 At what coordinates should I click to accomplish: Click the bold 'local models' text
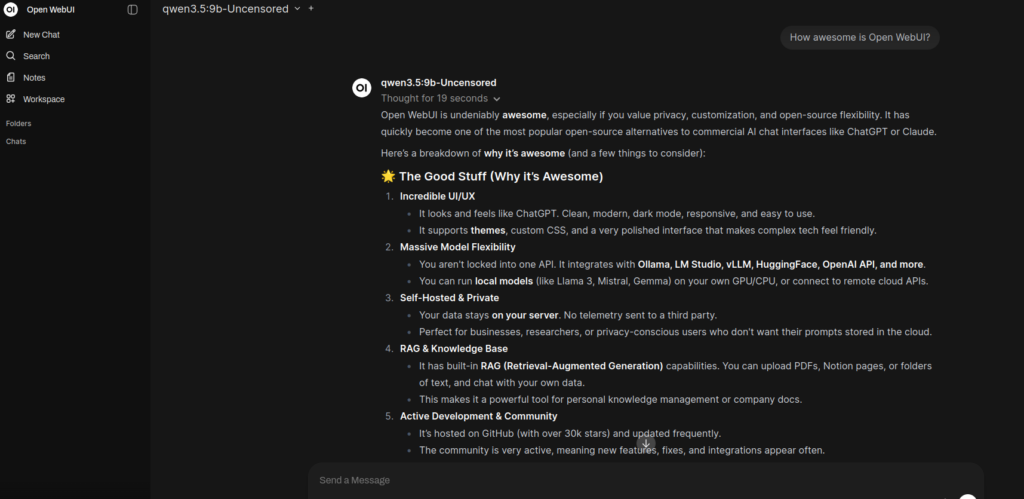(504, 281)
